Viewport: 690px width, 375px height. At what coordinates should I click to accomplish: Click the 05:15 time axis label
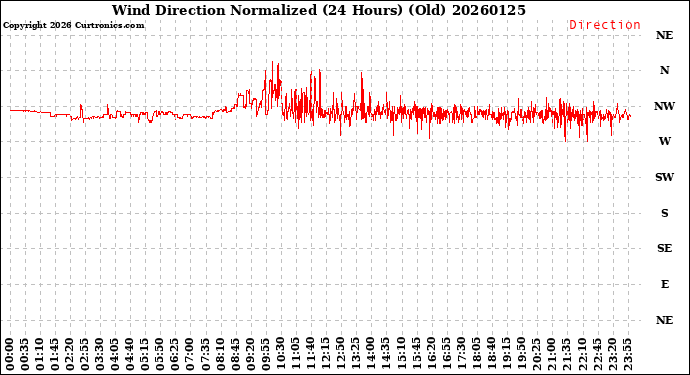click(x=145, y=355)
